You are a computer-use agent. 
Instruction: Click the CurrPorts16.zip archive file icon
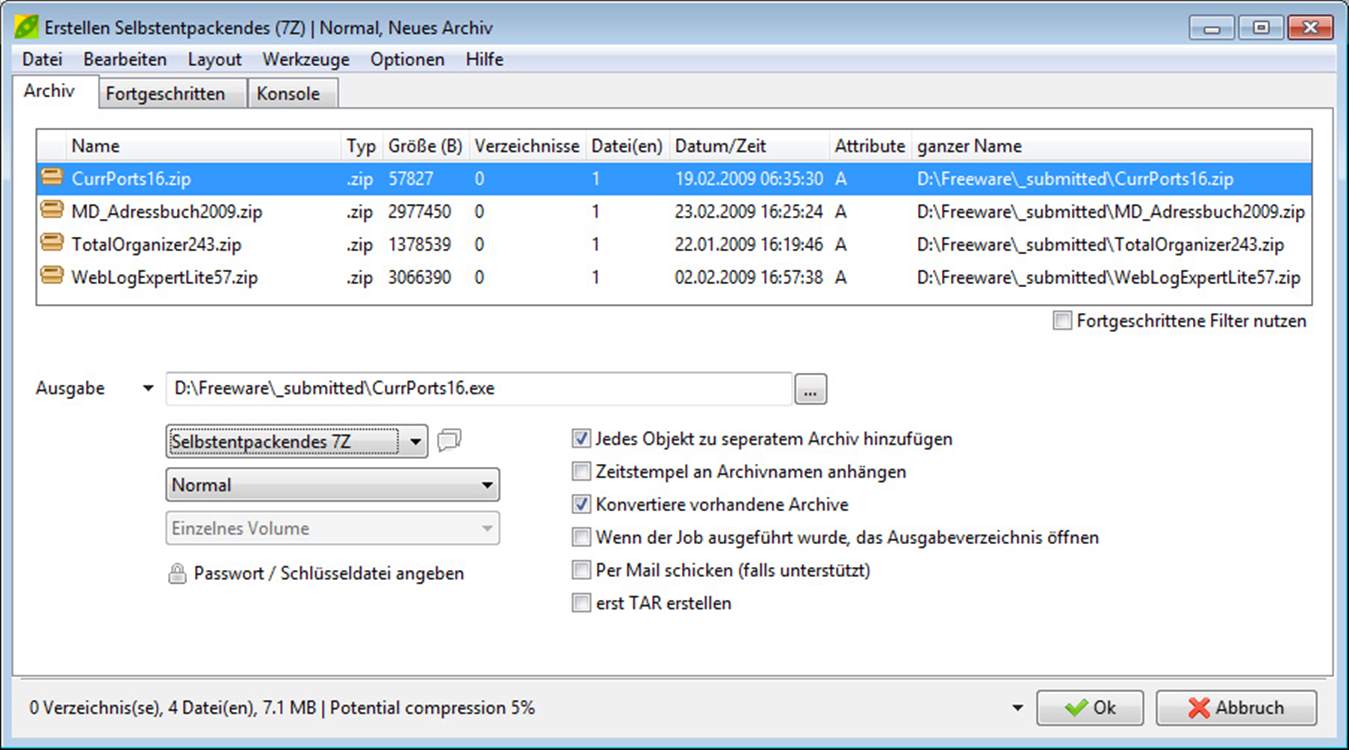(51, 178)
